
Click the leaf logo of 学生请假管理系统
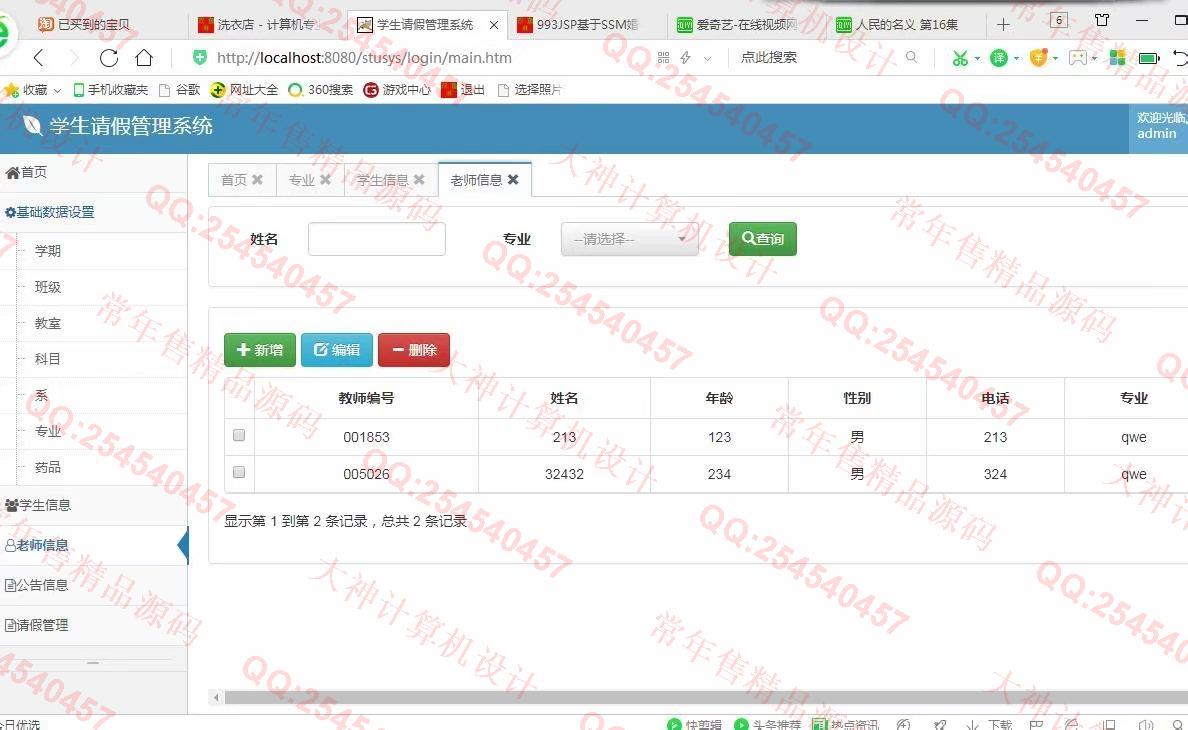coord(32,125)
